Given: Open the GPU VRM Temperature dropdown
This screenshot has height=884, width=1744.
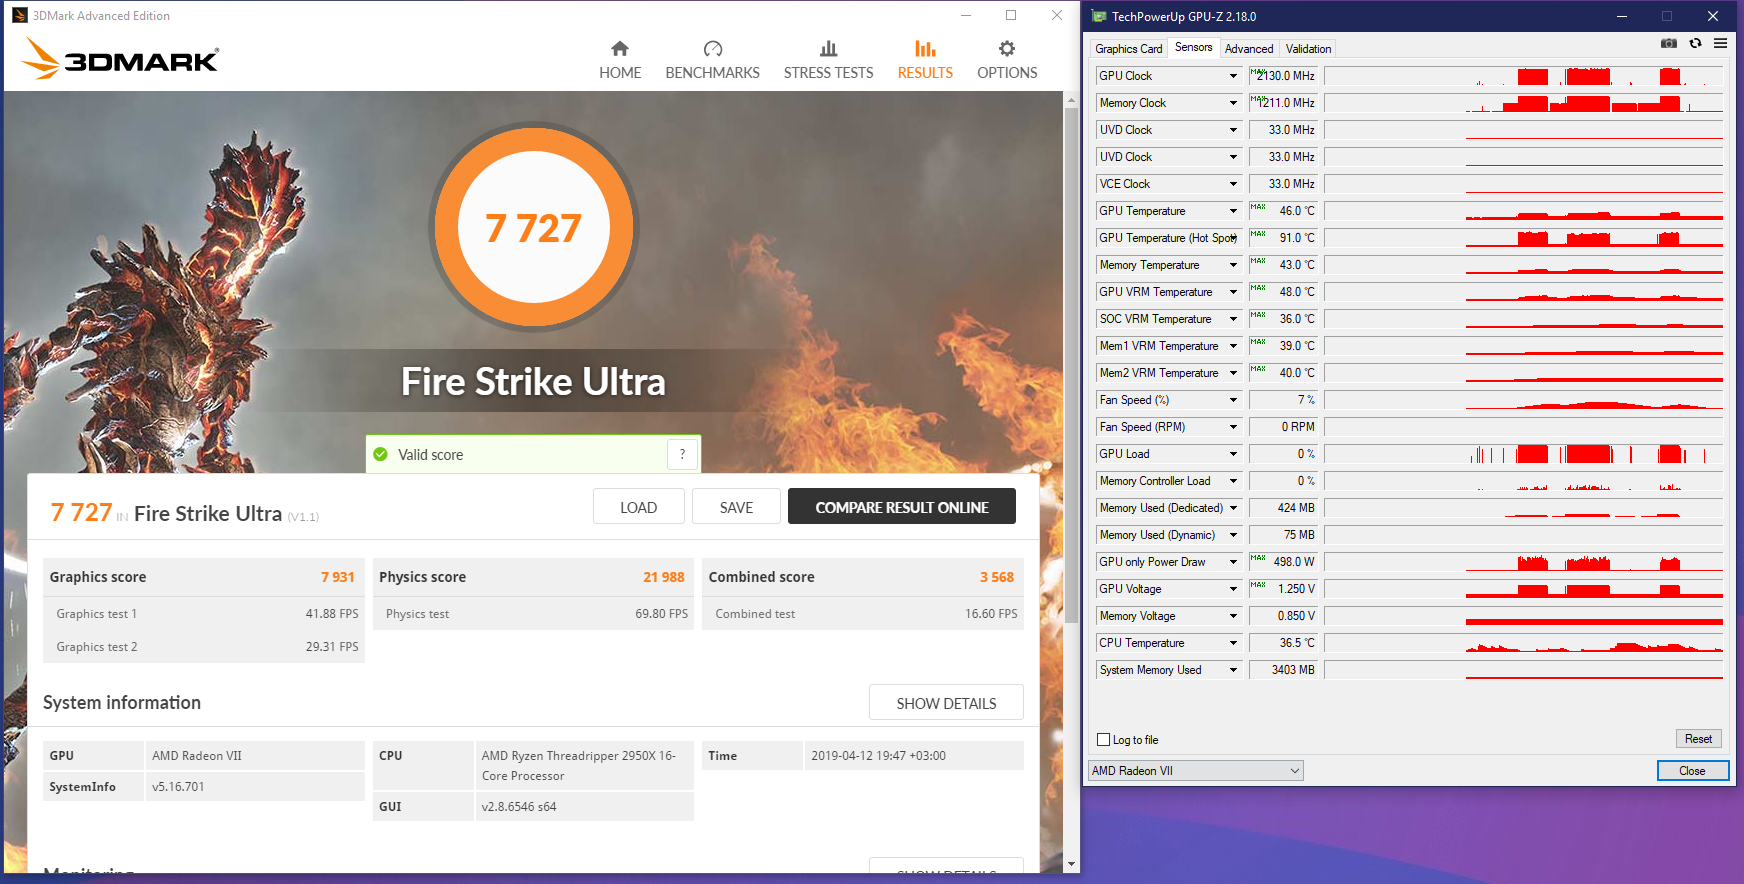Looking at the screenshot, I should point(1233,292).
